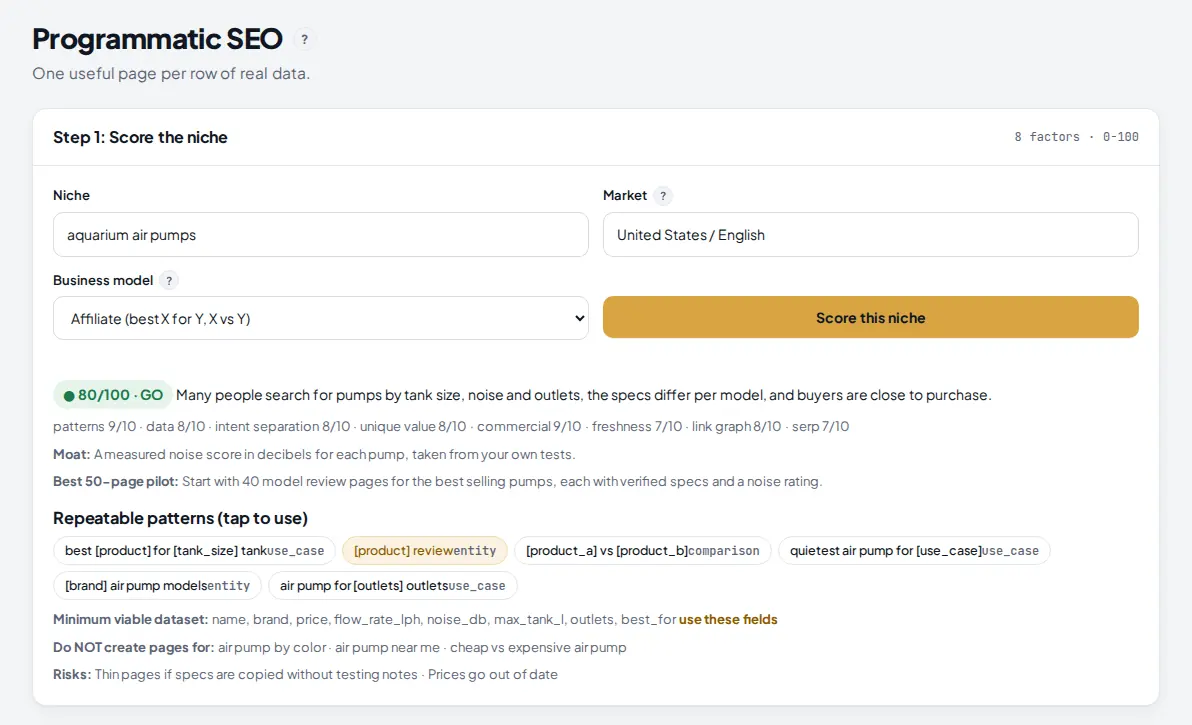Image resolution: width=1192 pixels, height=725 pixels.
Task: Click the Repeatable patterns heading
Action: click(180, 518)
